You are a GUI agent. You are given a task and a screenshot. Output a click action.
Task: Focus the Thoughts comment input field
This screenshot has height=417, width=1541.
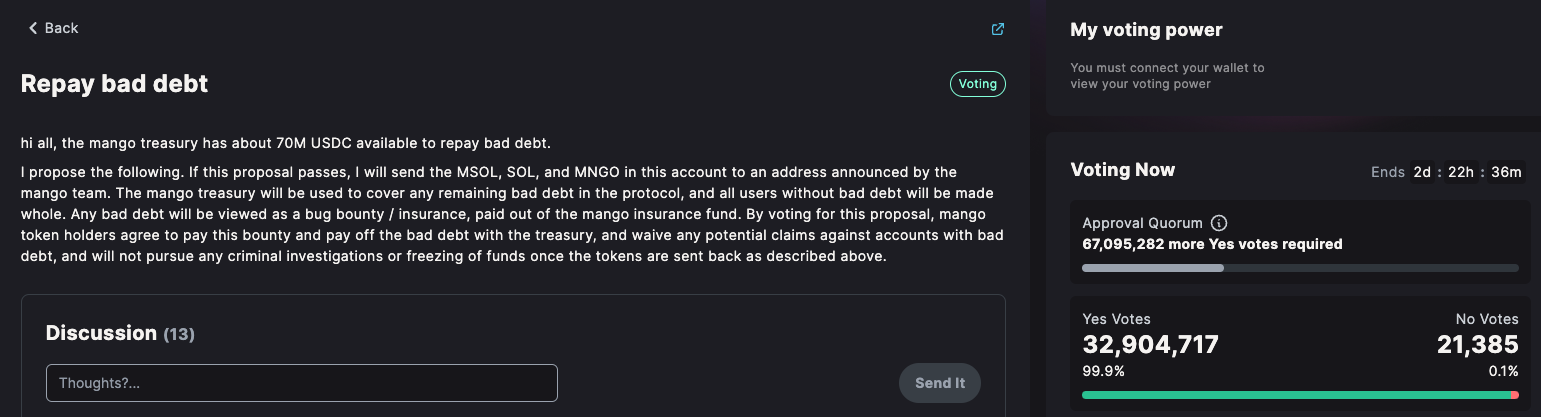[x=302, y=383]
